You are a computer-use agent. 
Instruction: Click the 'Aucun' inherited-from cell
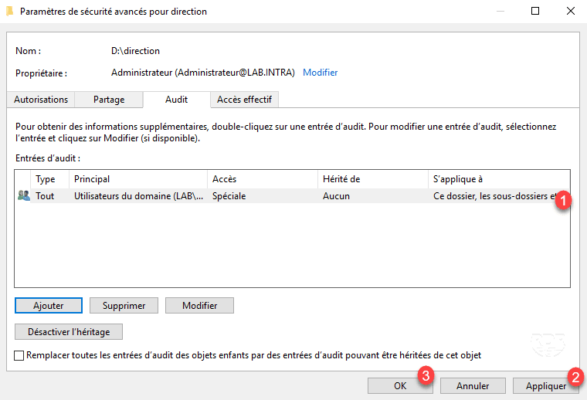(336, 196)
